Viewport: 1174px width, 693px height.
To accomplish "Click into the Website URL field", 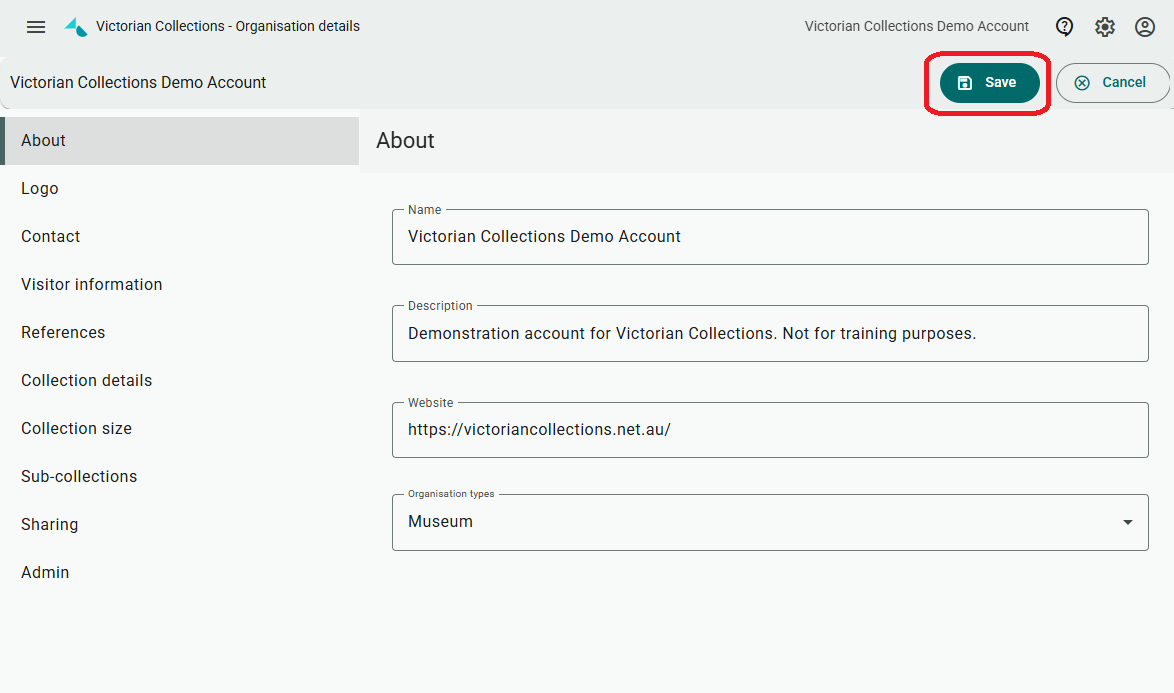I will click(x=770, y=430).
